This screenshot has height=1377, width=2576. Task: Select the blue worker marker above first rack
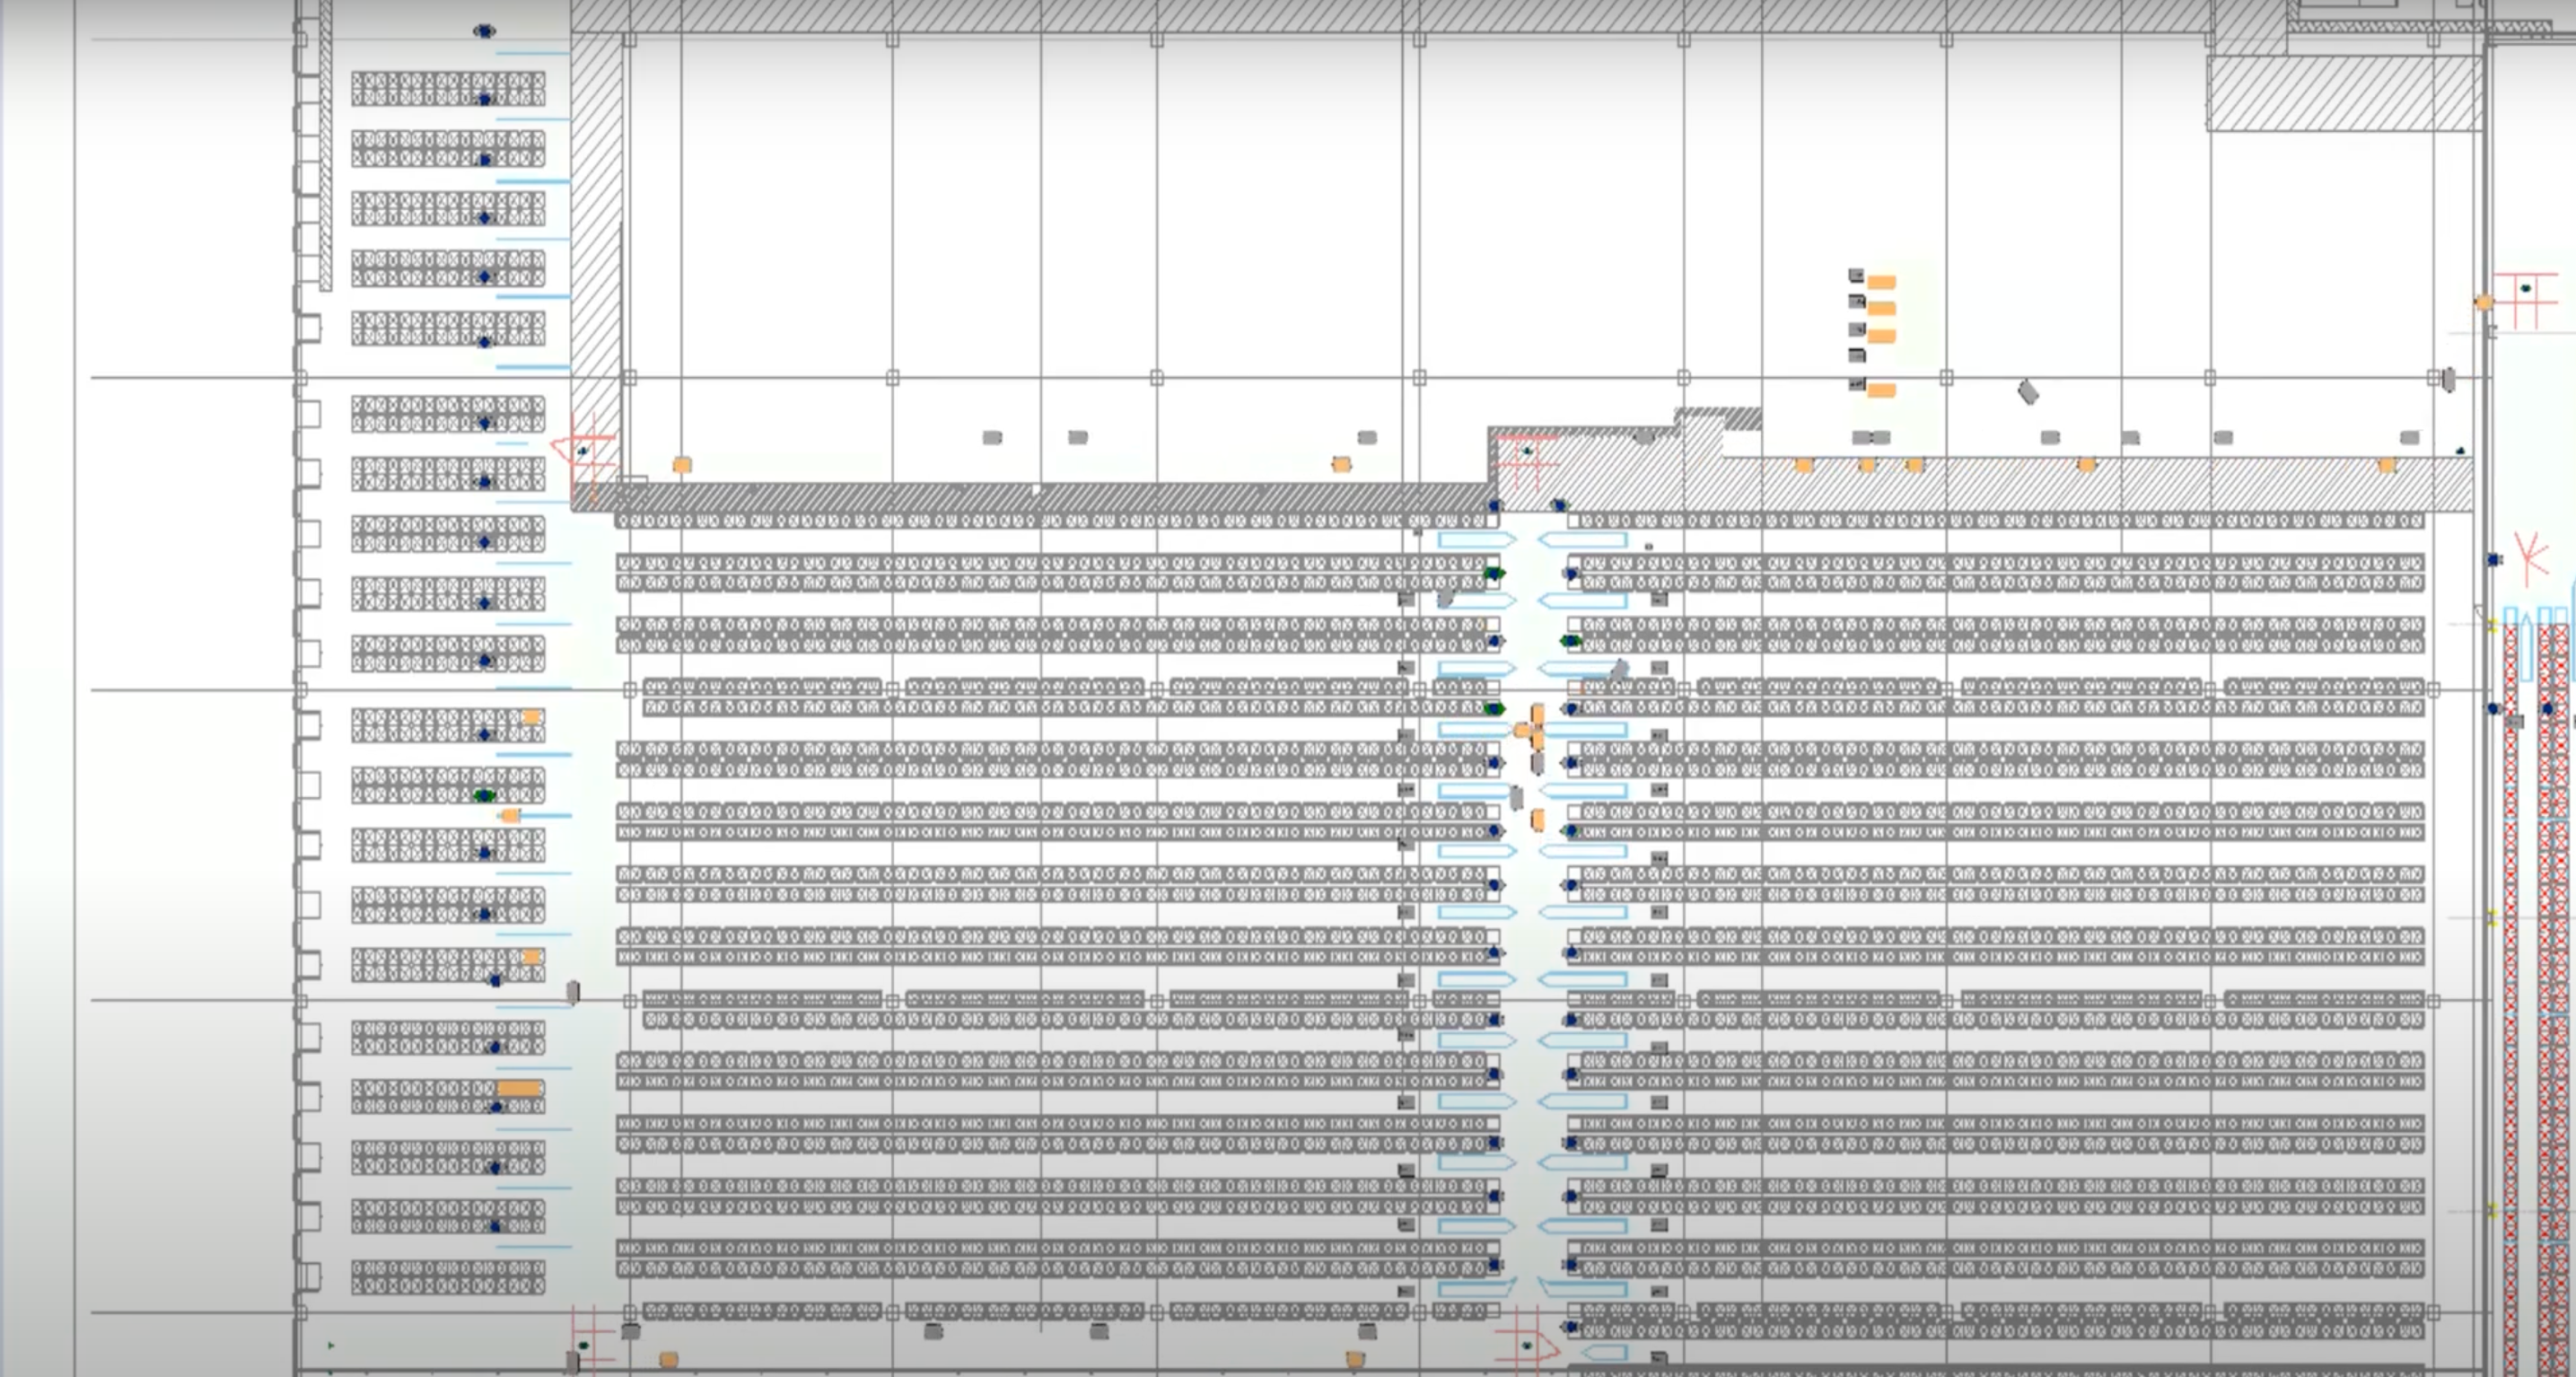click(484, 31)
